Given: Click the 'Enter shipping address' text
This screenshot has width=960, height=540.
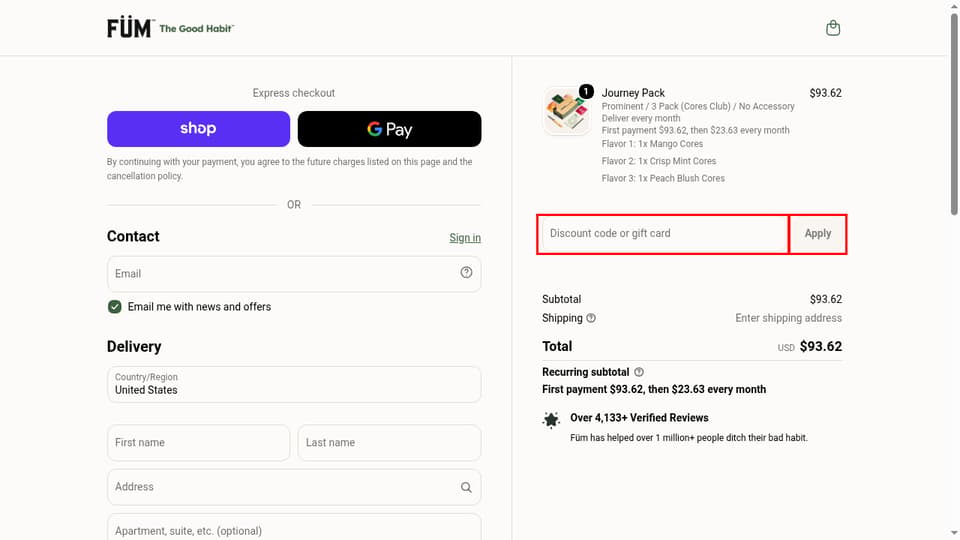Looking at the screenshot, I should tap(789, 318).
